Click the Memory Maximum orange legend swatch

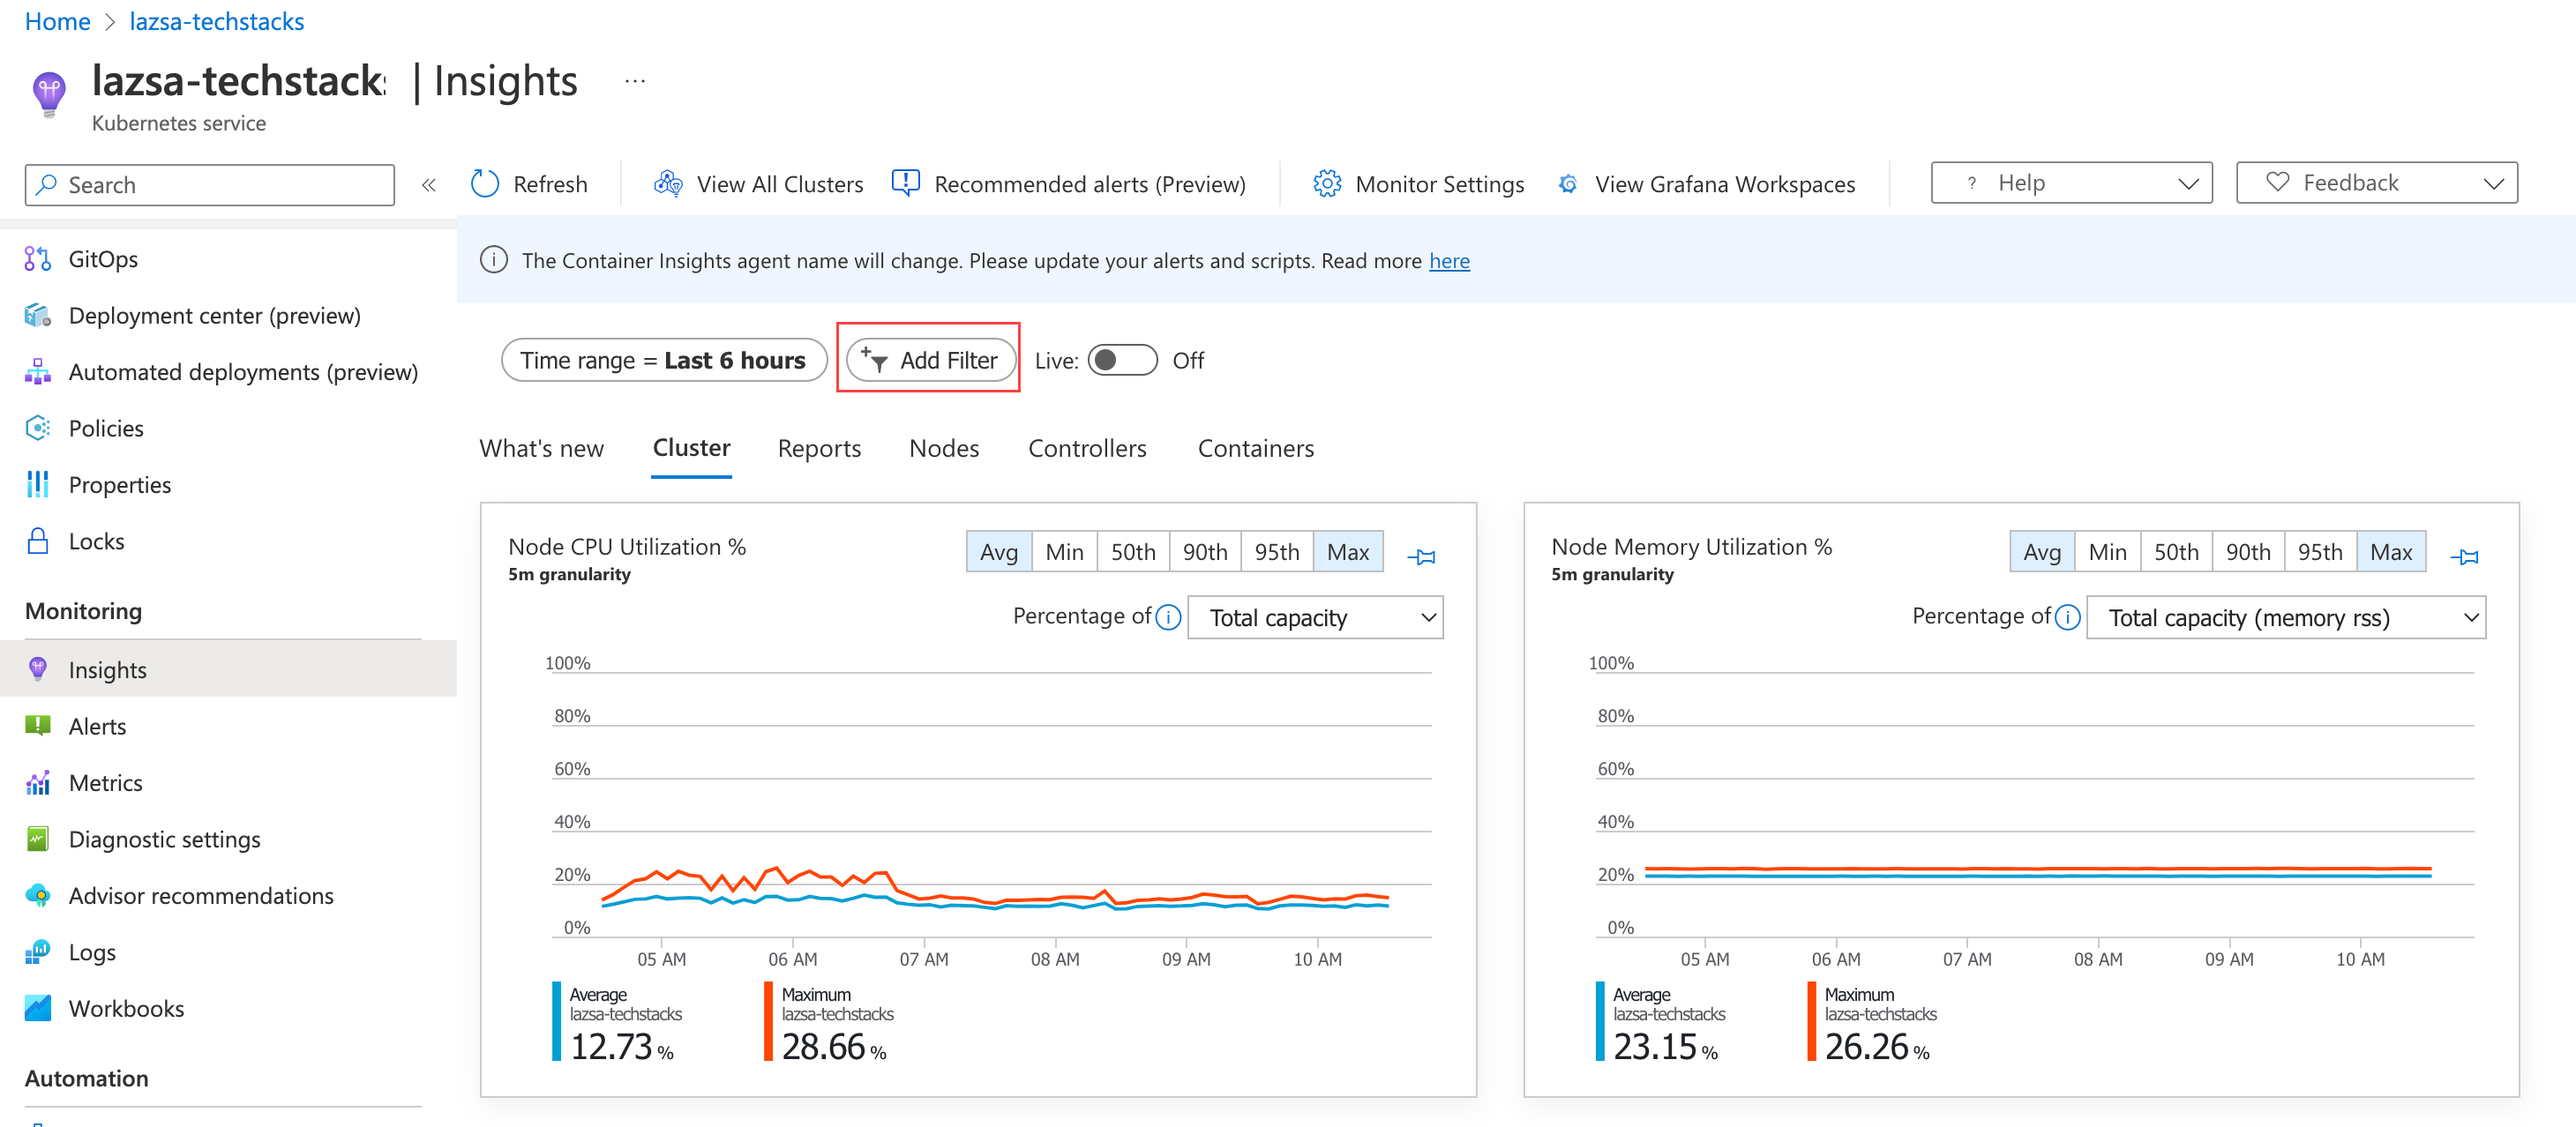(x=1812, y=1021)
